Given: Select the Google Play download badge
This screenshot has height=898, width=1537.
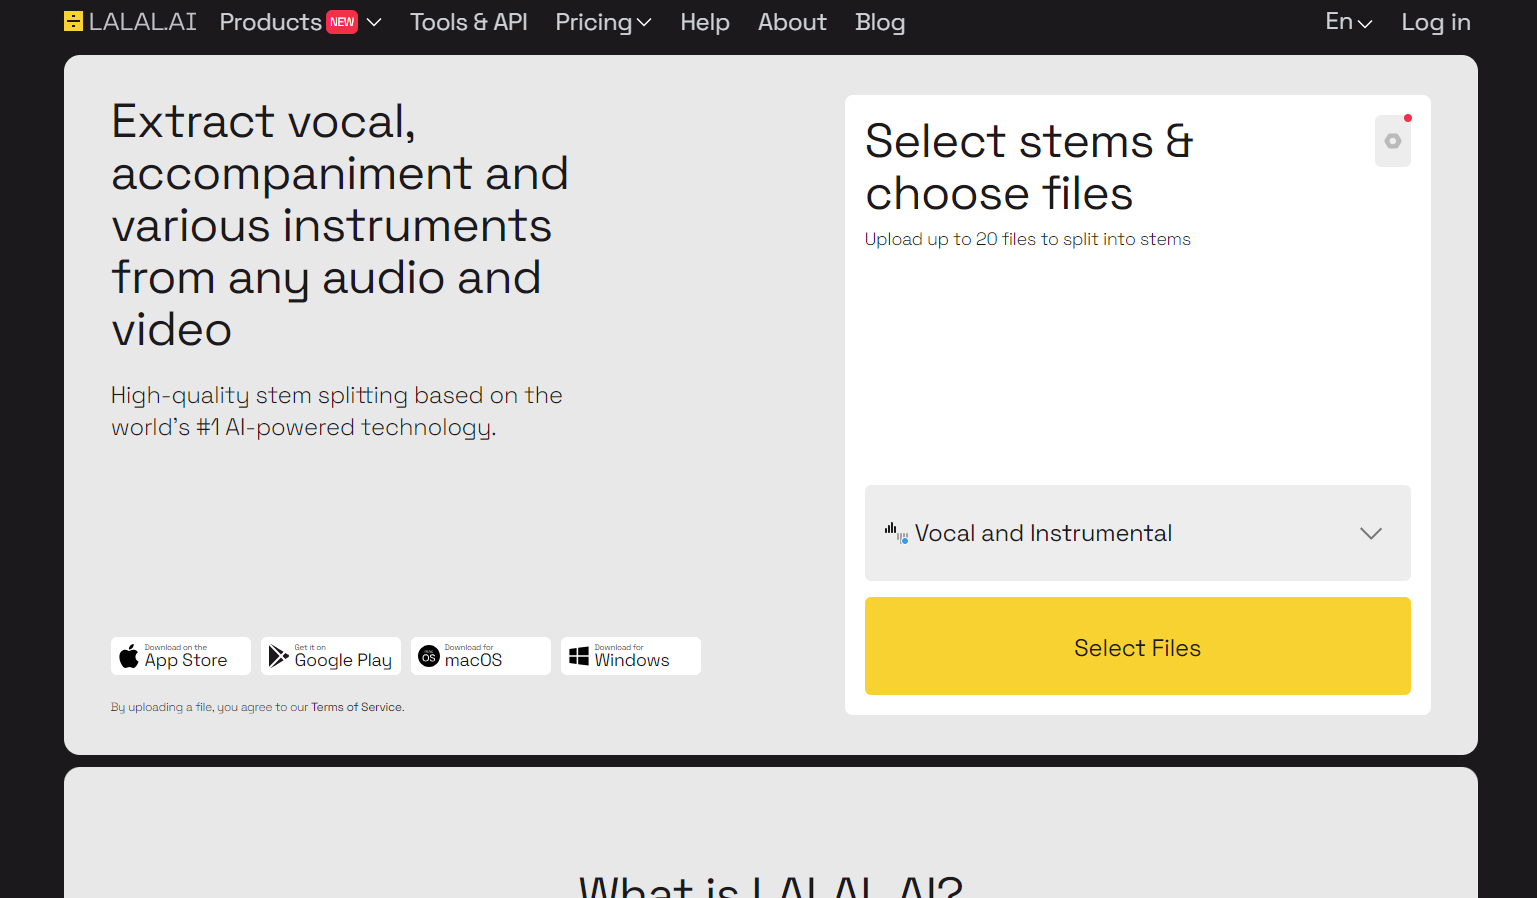Looking at the screenshot, I should pos(330,656).
